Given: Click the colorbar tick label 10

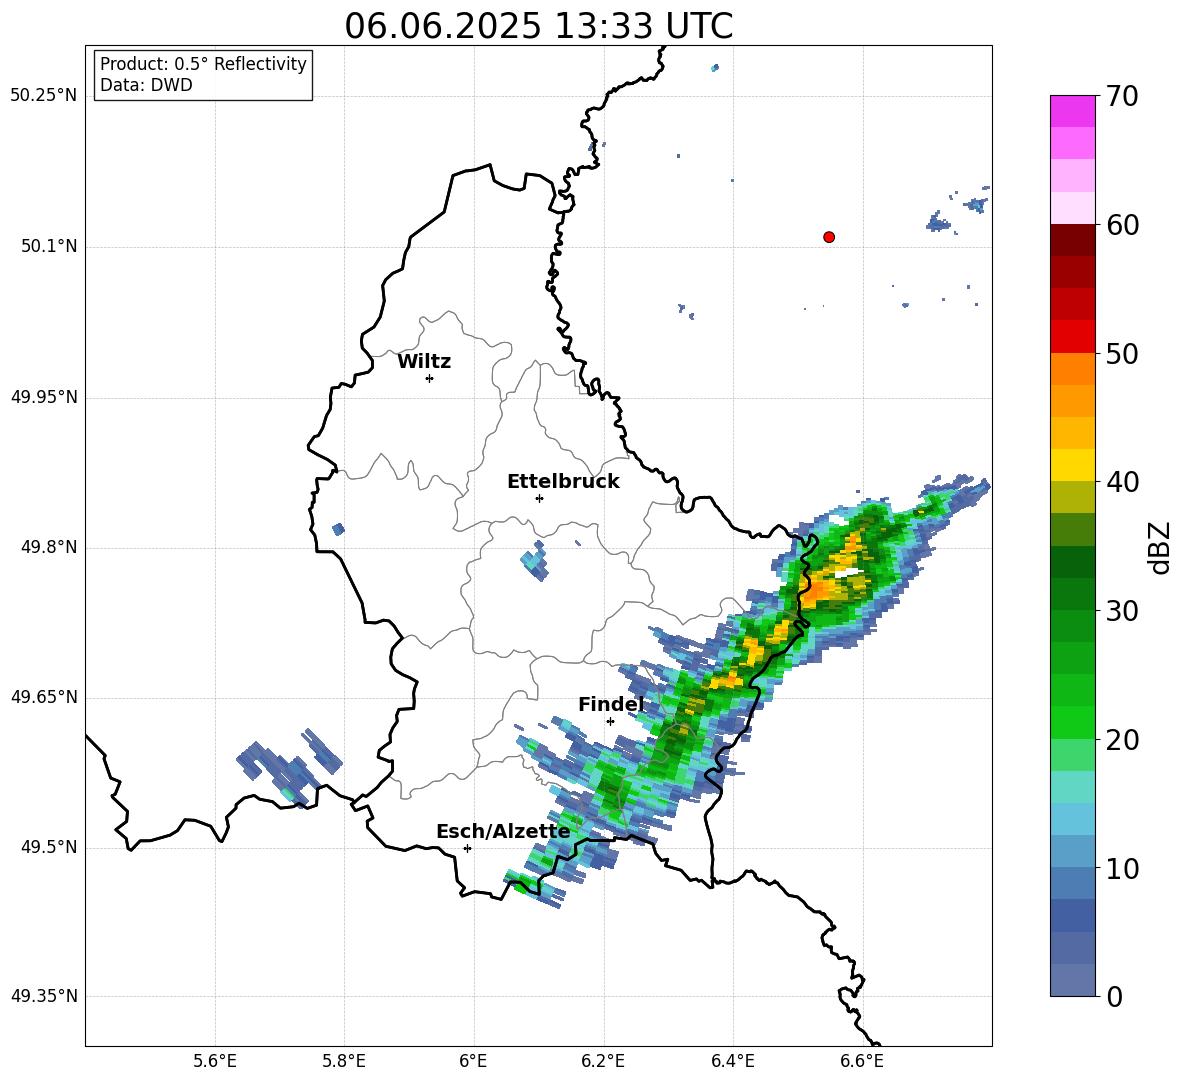Looking at the screenshot, I should (1122, 868).
